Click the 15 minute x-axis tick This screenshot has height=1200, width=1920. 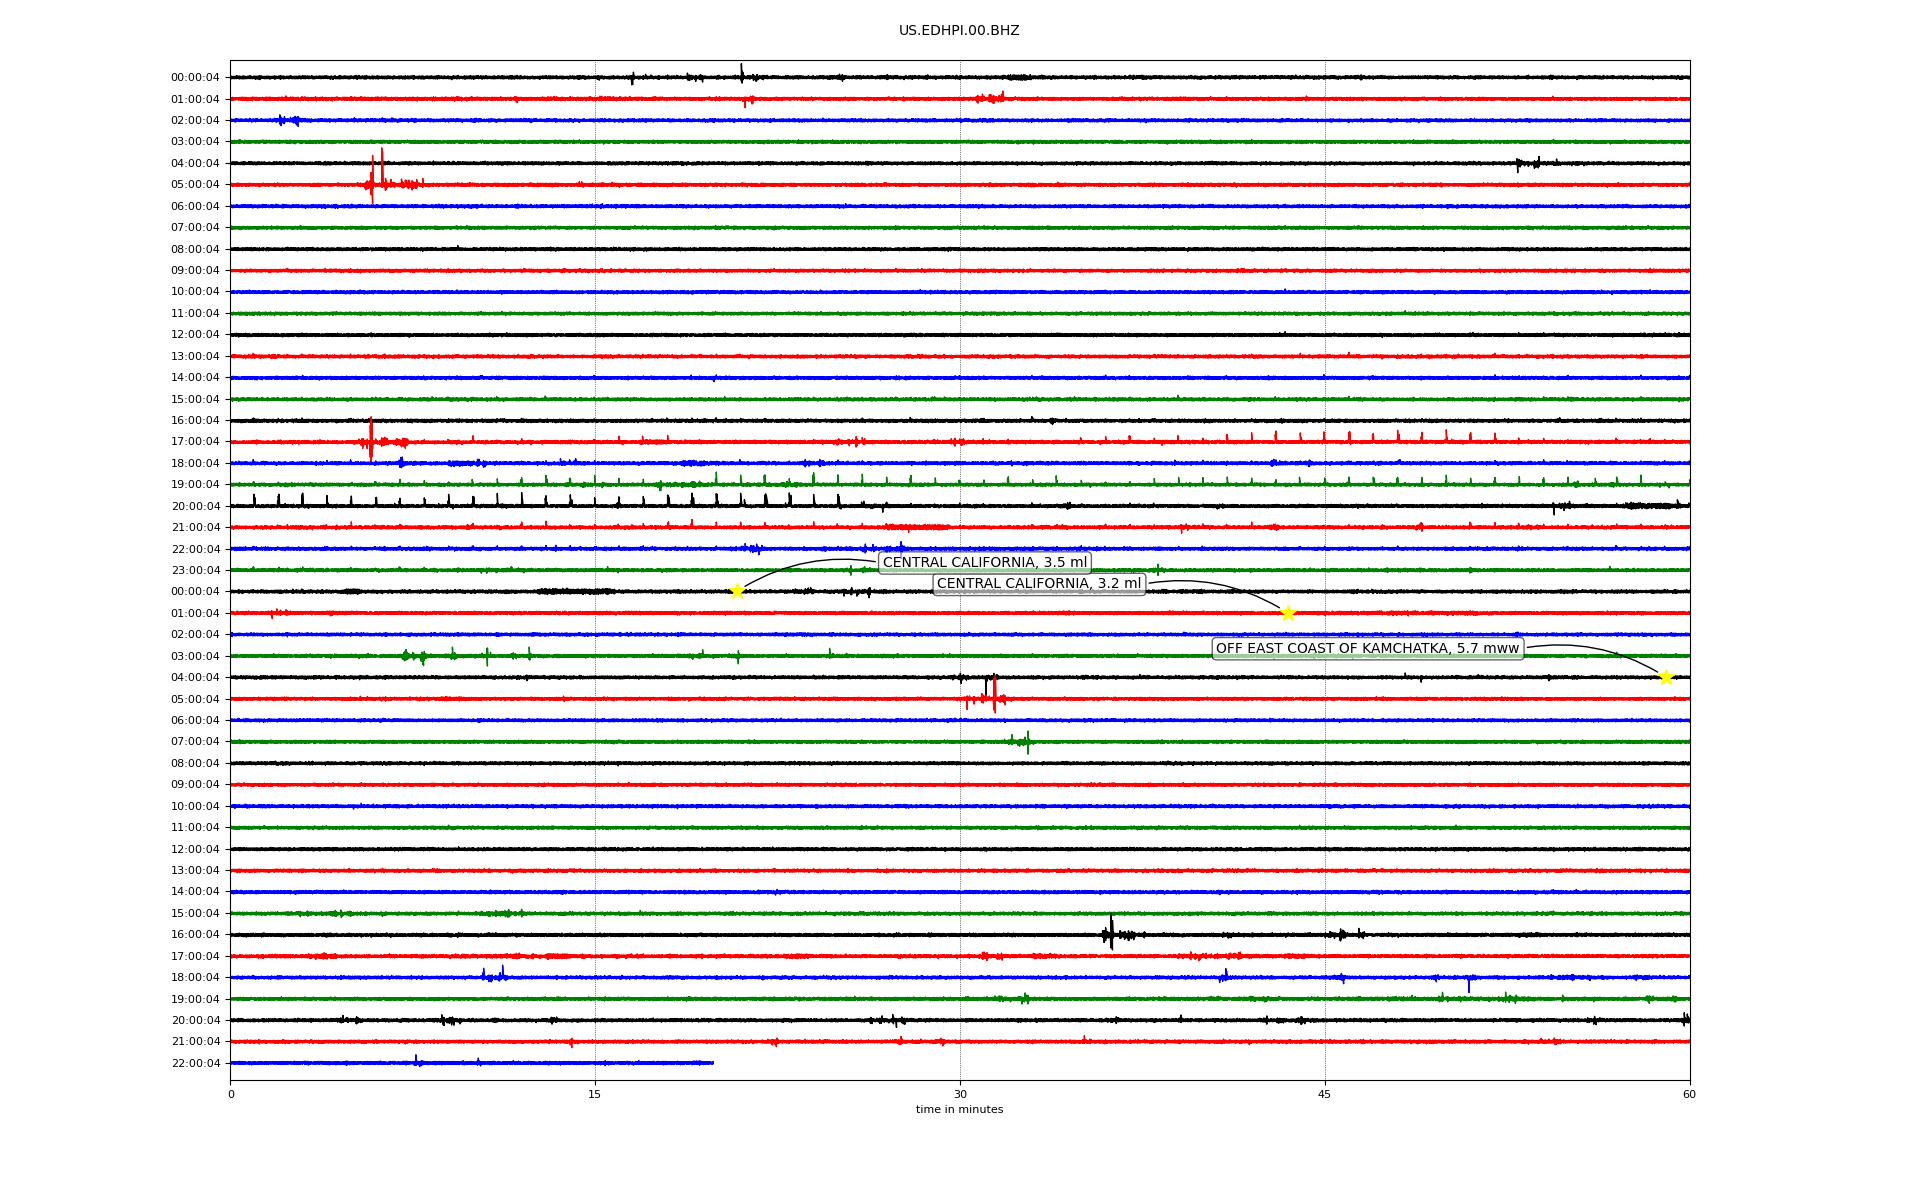pyautogui.click(x=595, y=1094)
